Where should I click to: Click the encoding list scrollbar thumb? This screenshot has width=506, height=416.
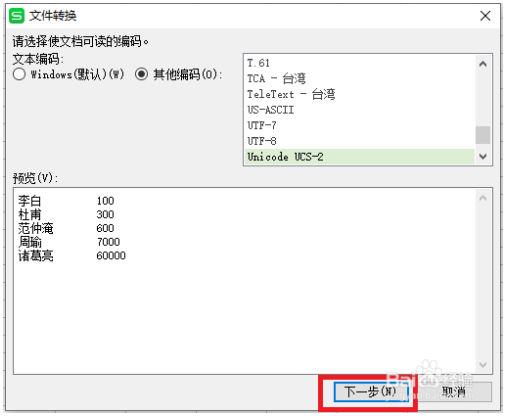483,135
